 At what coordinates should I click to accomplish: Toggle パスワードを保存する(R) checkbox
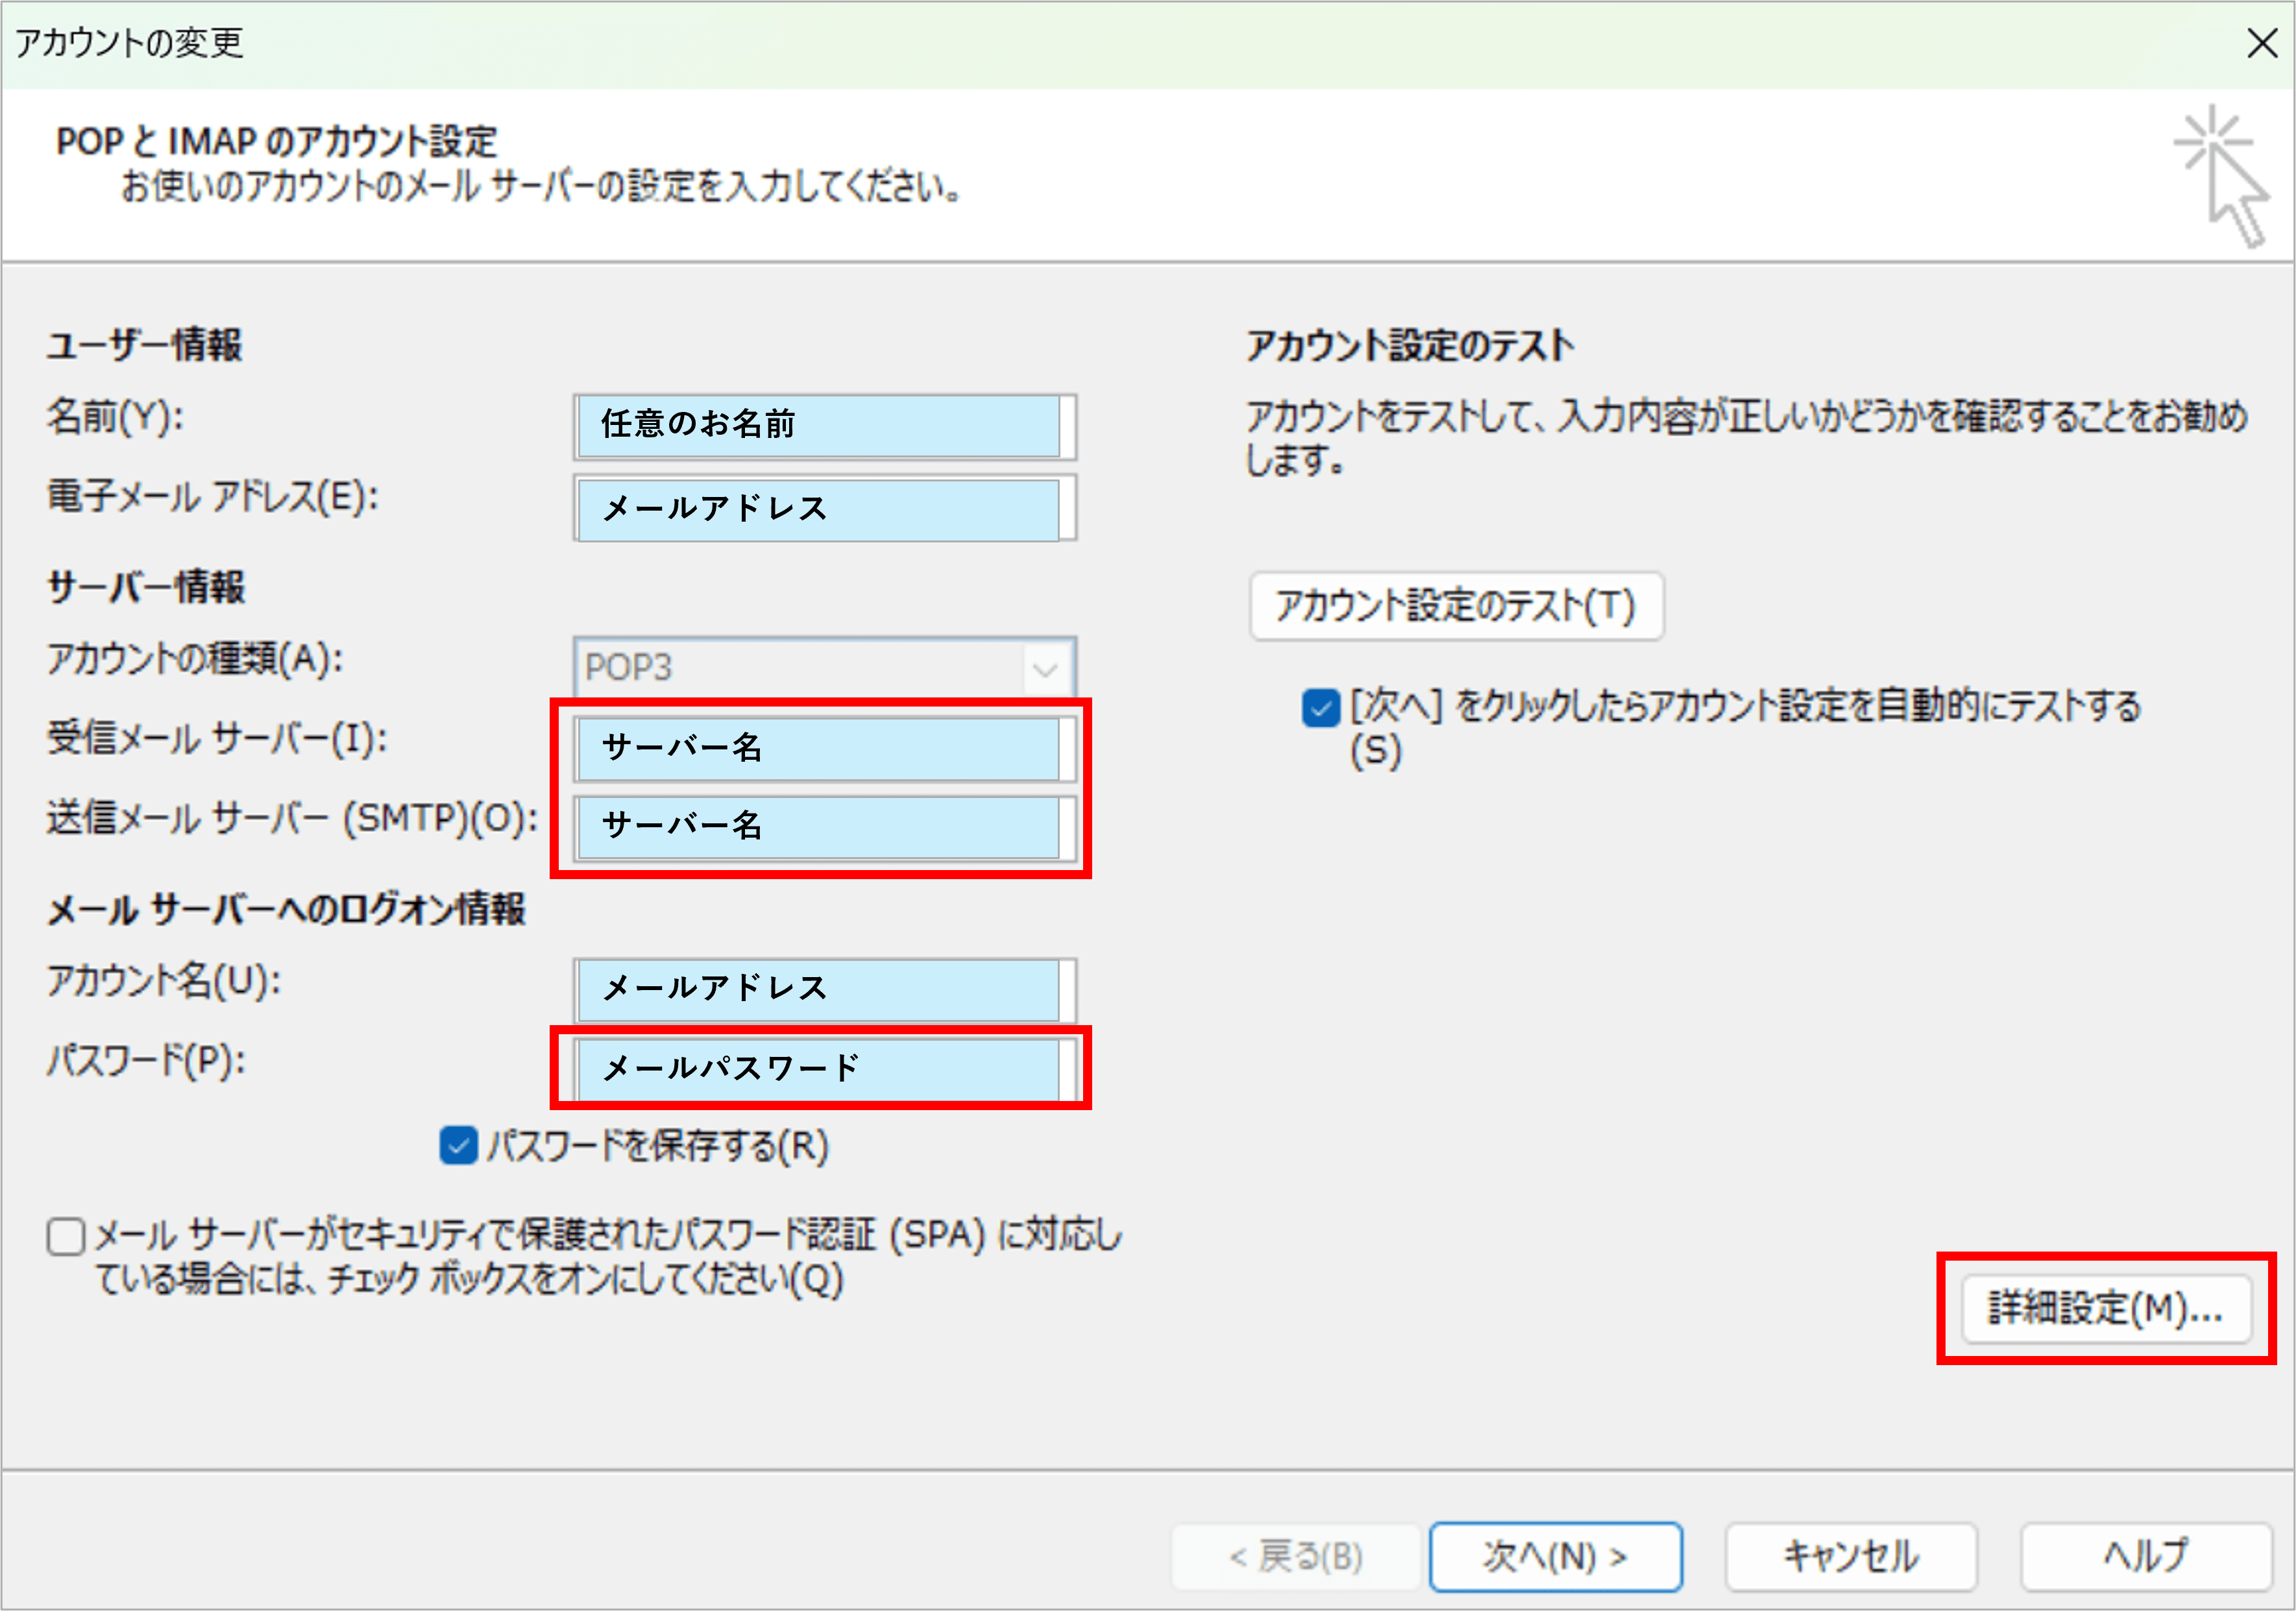point(459,1146)
